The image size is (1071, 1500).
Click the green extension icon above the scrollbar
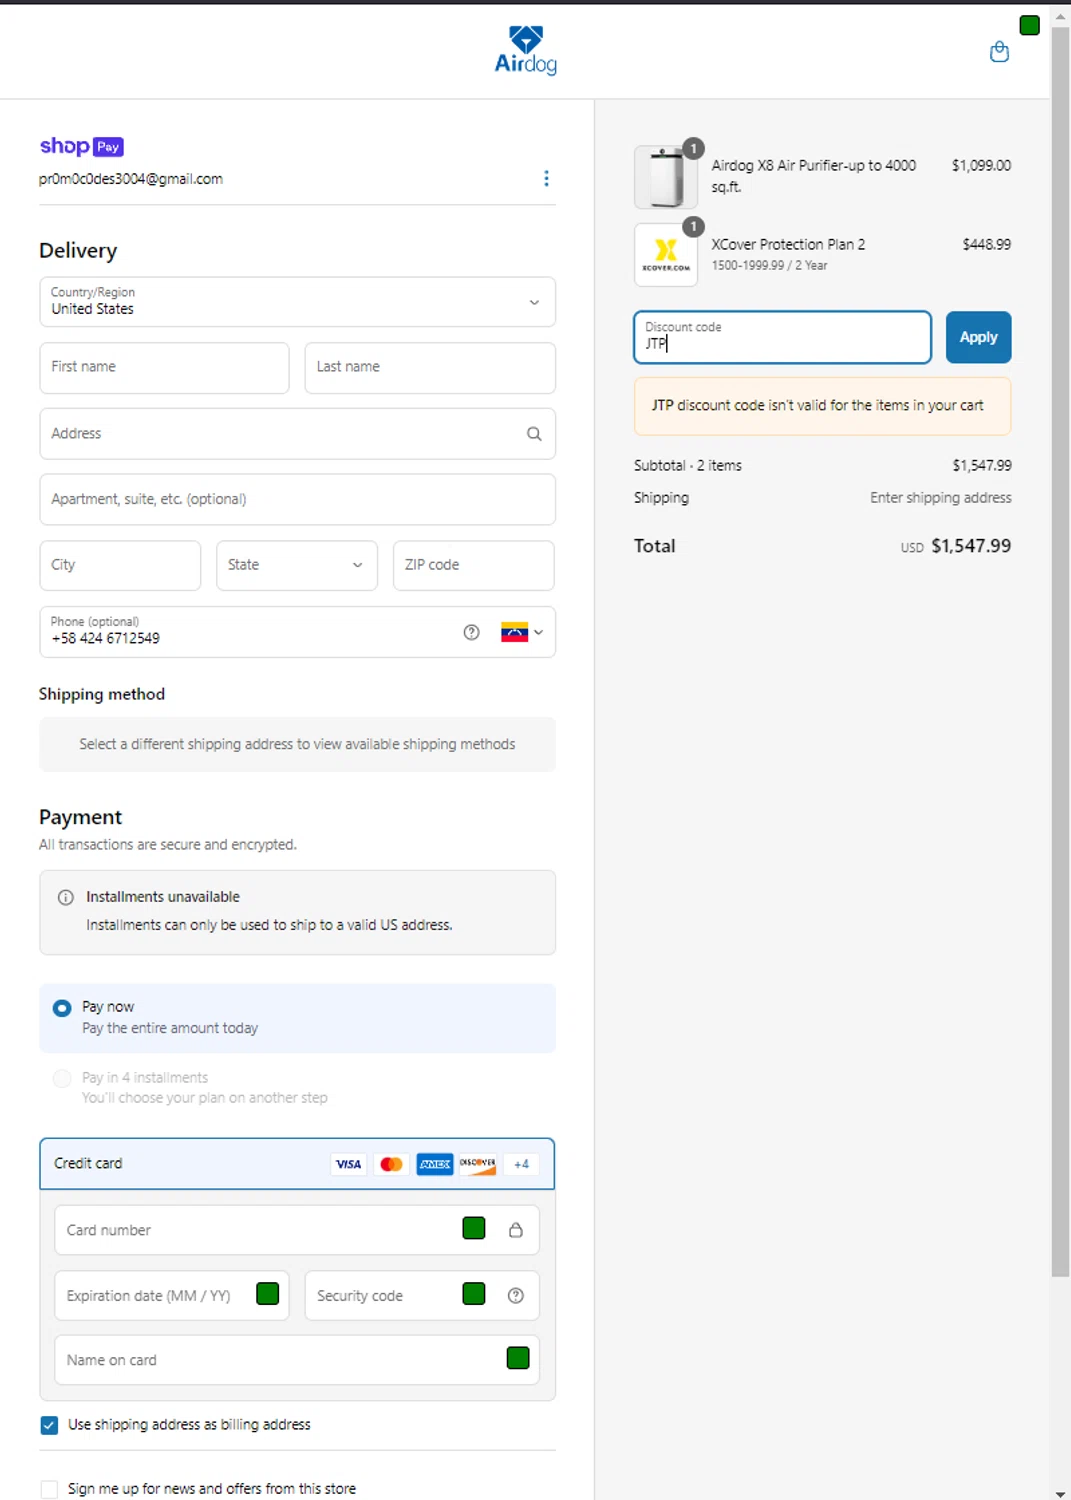coord(1030,25)
